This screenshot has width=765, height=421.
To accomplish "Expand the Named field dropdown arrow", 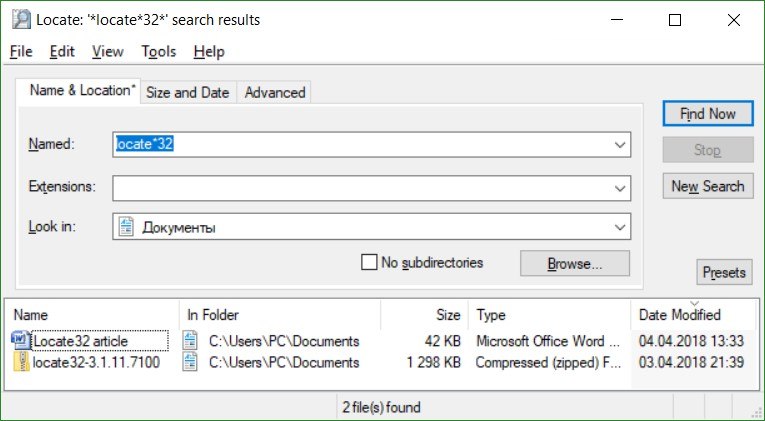I will [620, 144].
